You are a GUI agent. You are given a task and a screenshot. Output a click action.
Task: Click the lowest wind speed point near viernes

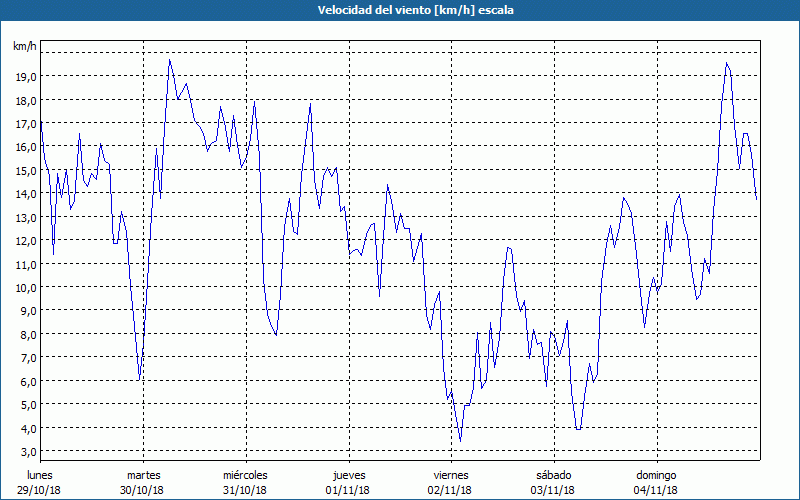pyautogui.click(x=460, y=441)
